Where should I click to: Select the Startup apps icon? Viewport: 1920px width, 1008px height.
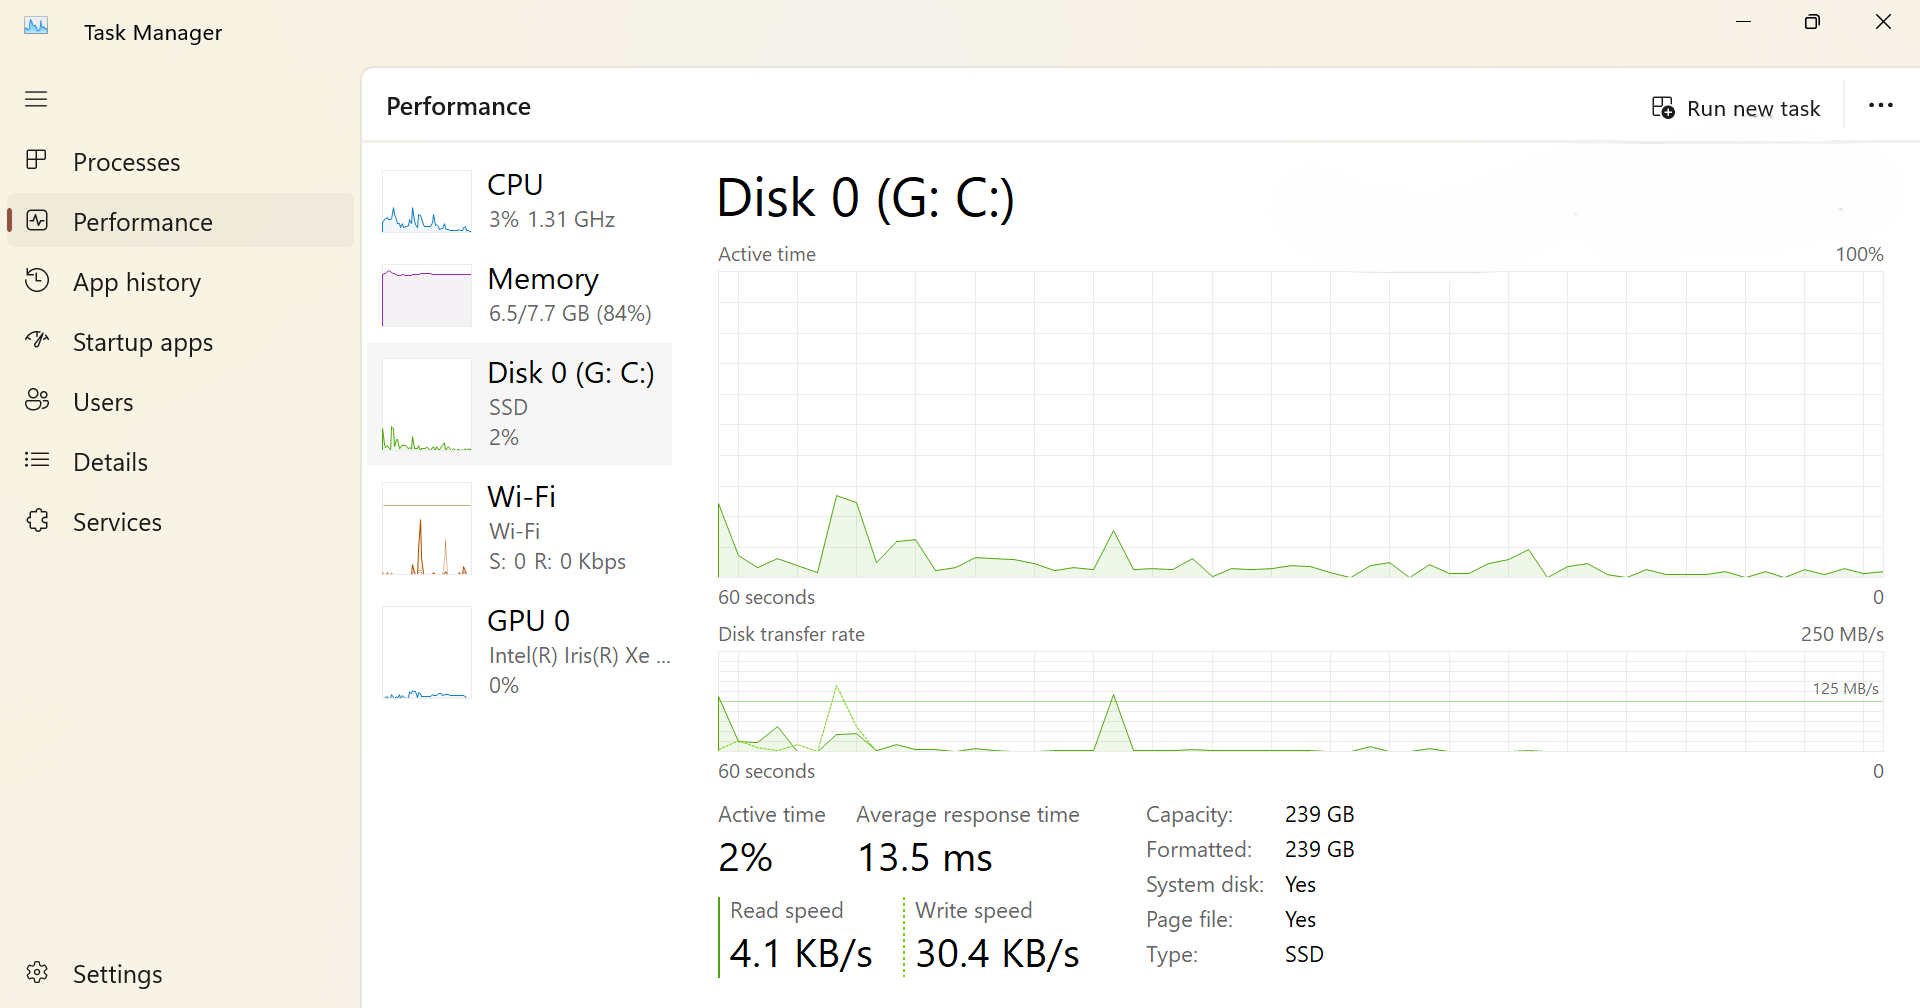pyautogui.click(x=37, y=341)
